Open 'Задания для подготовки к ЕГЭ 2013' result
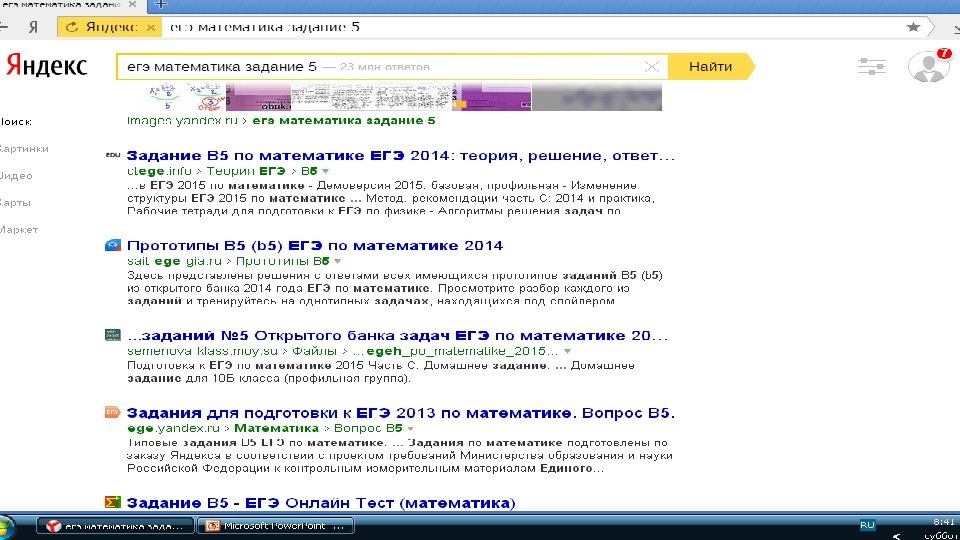The image size is (960, 540). coord(401,413)
